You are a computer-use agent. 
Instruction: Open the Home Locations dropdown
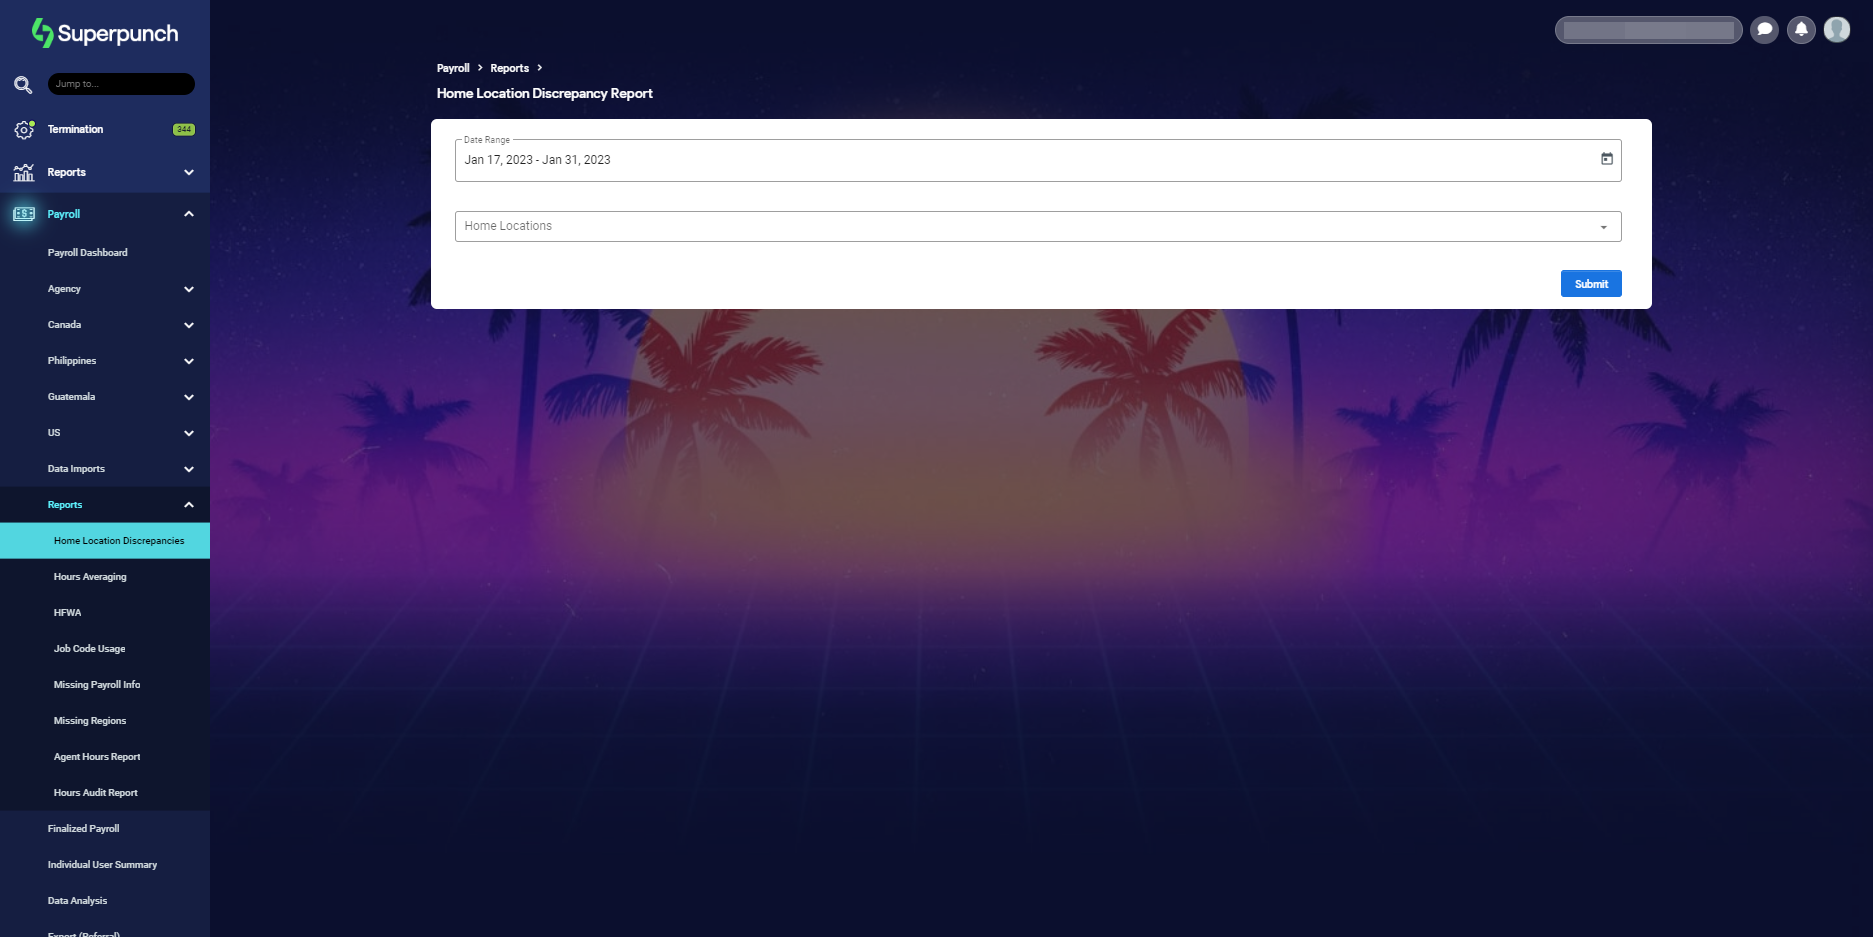tap(1603, 226)
